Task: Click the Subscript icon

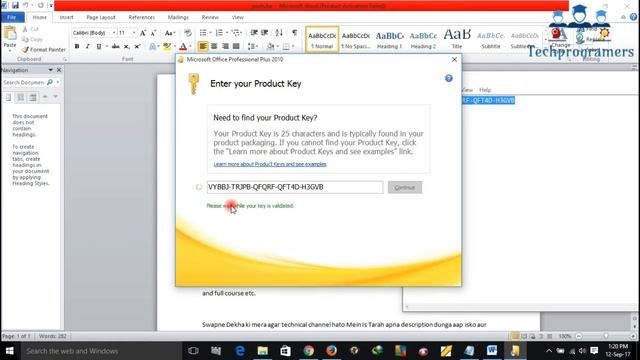Action: (127, 47)
